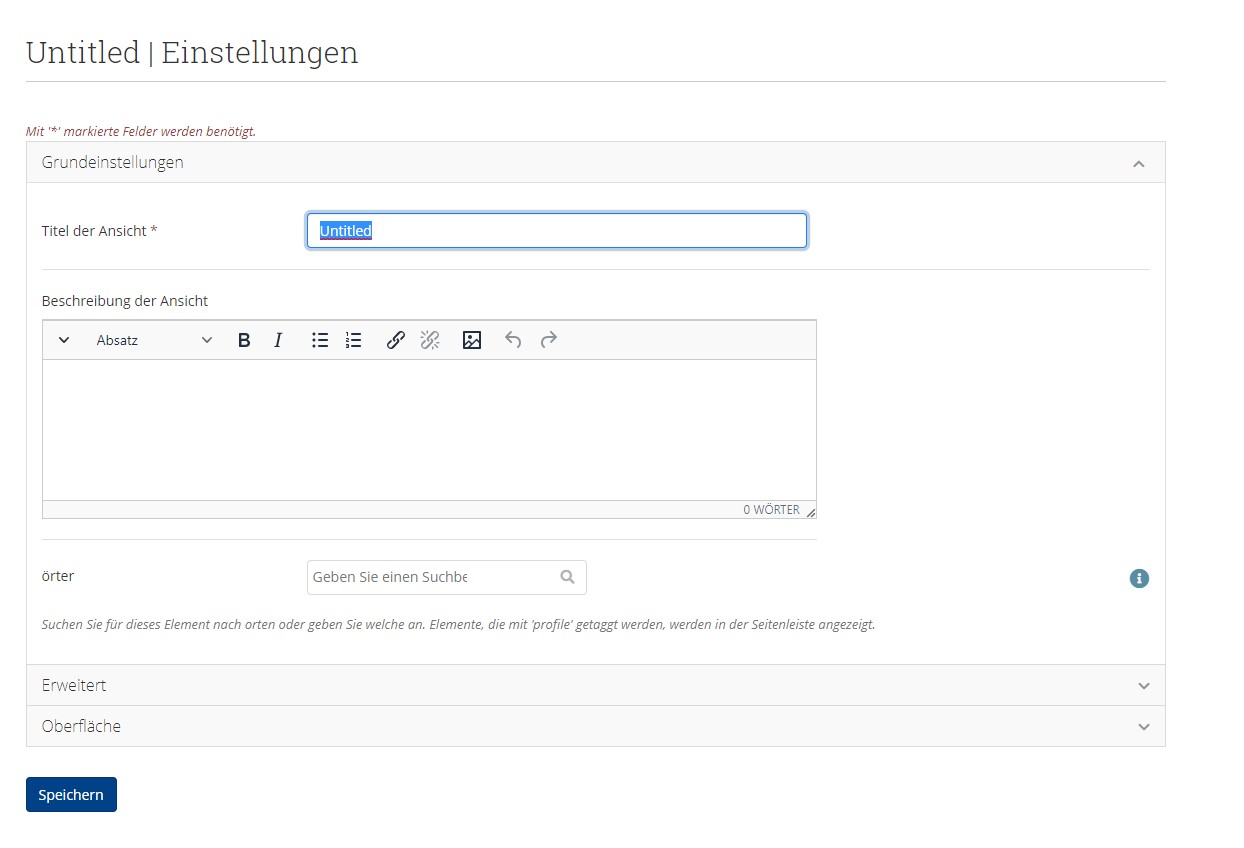Click into the description text area

point(429,430)
